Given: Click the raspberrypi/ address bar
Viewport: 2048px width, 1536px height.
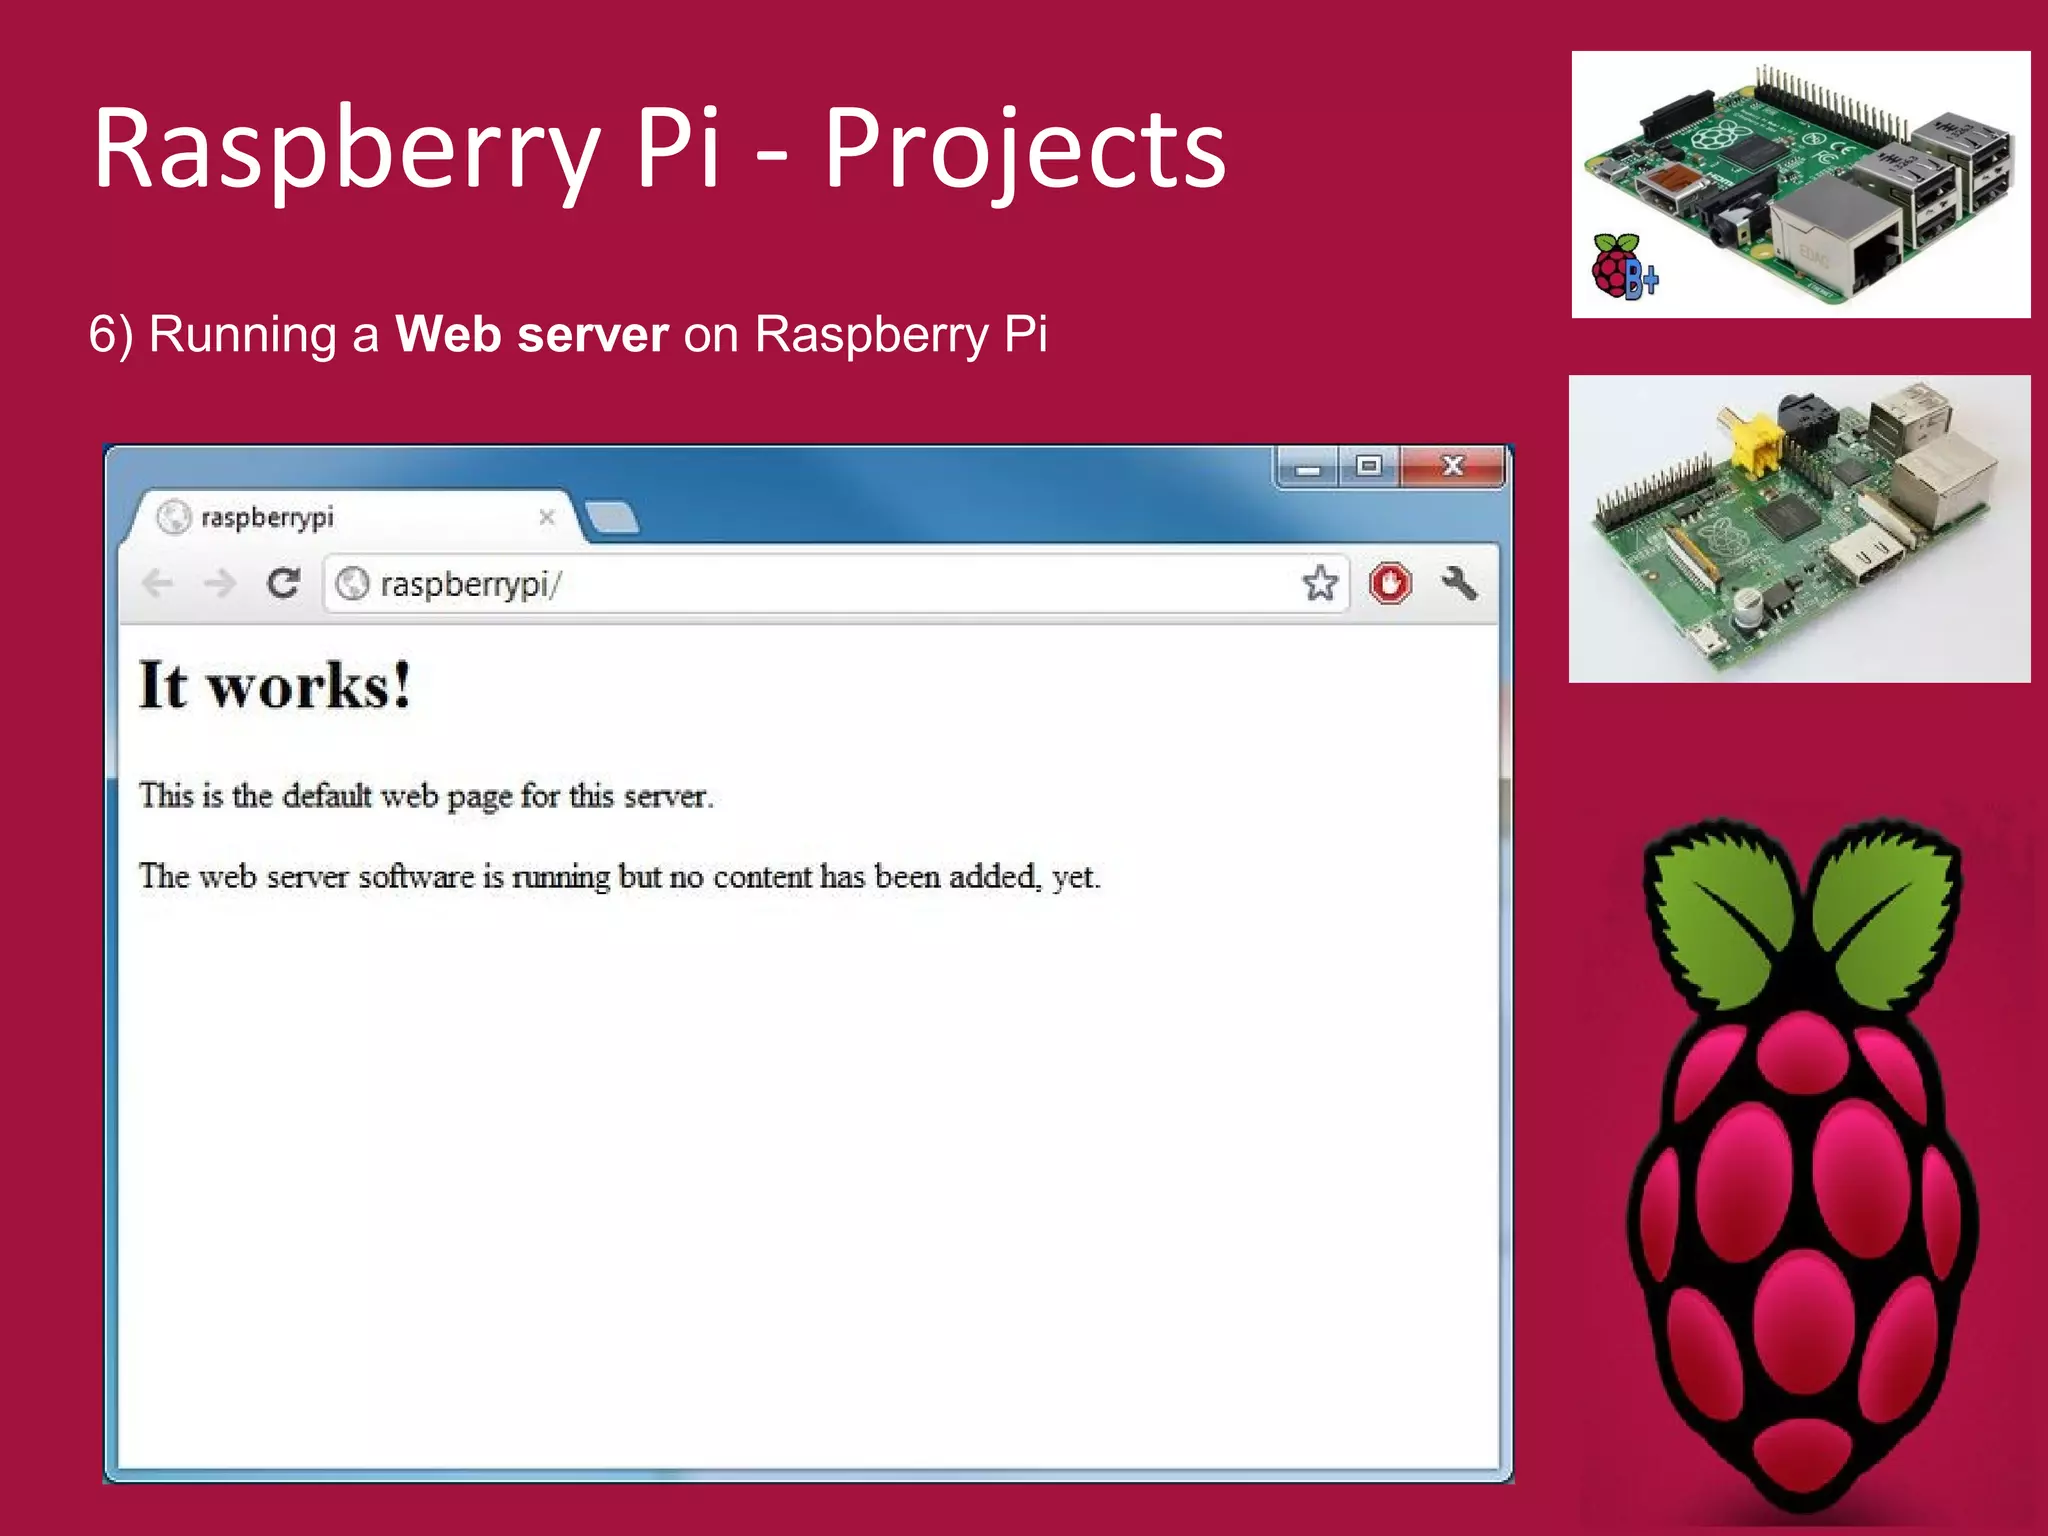Looking at the screenshot, I should pyautogui.click(x=800, y=583).
